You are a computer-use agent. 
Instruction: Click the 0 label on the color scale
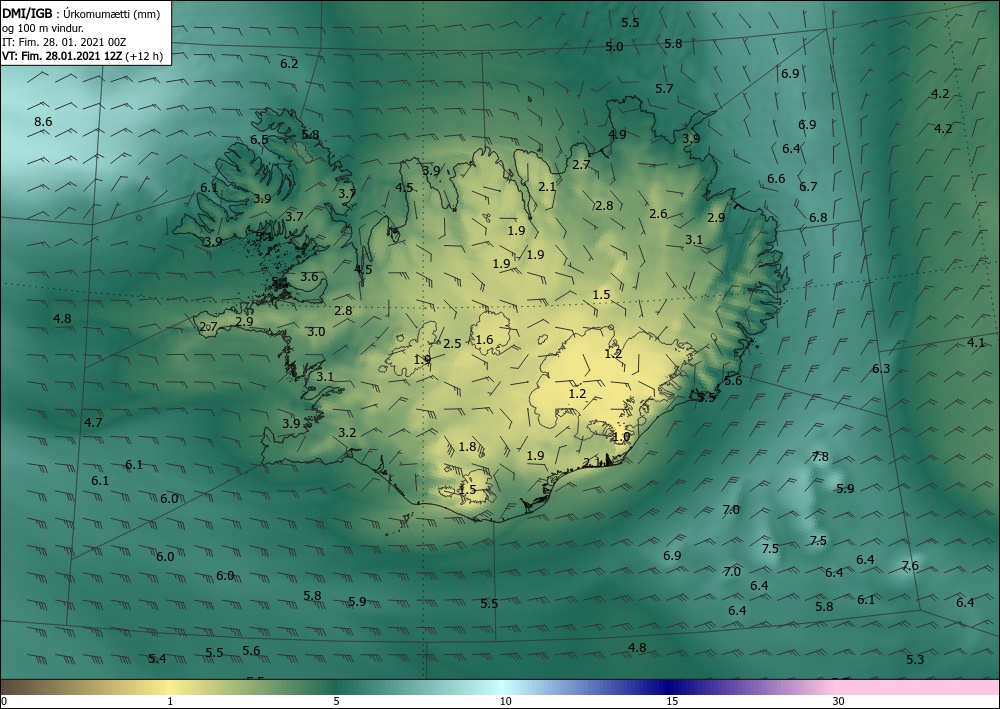coord(4,702)
